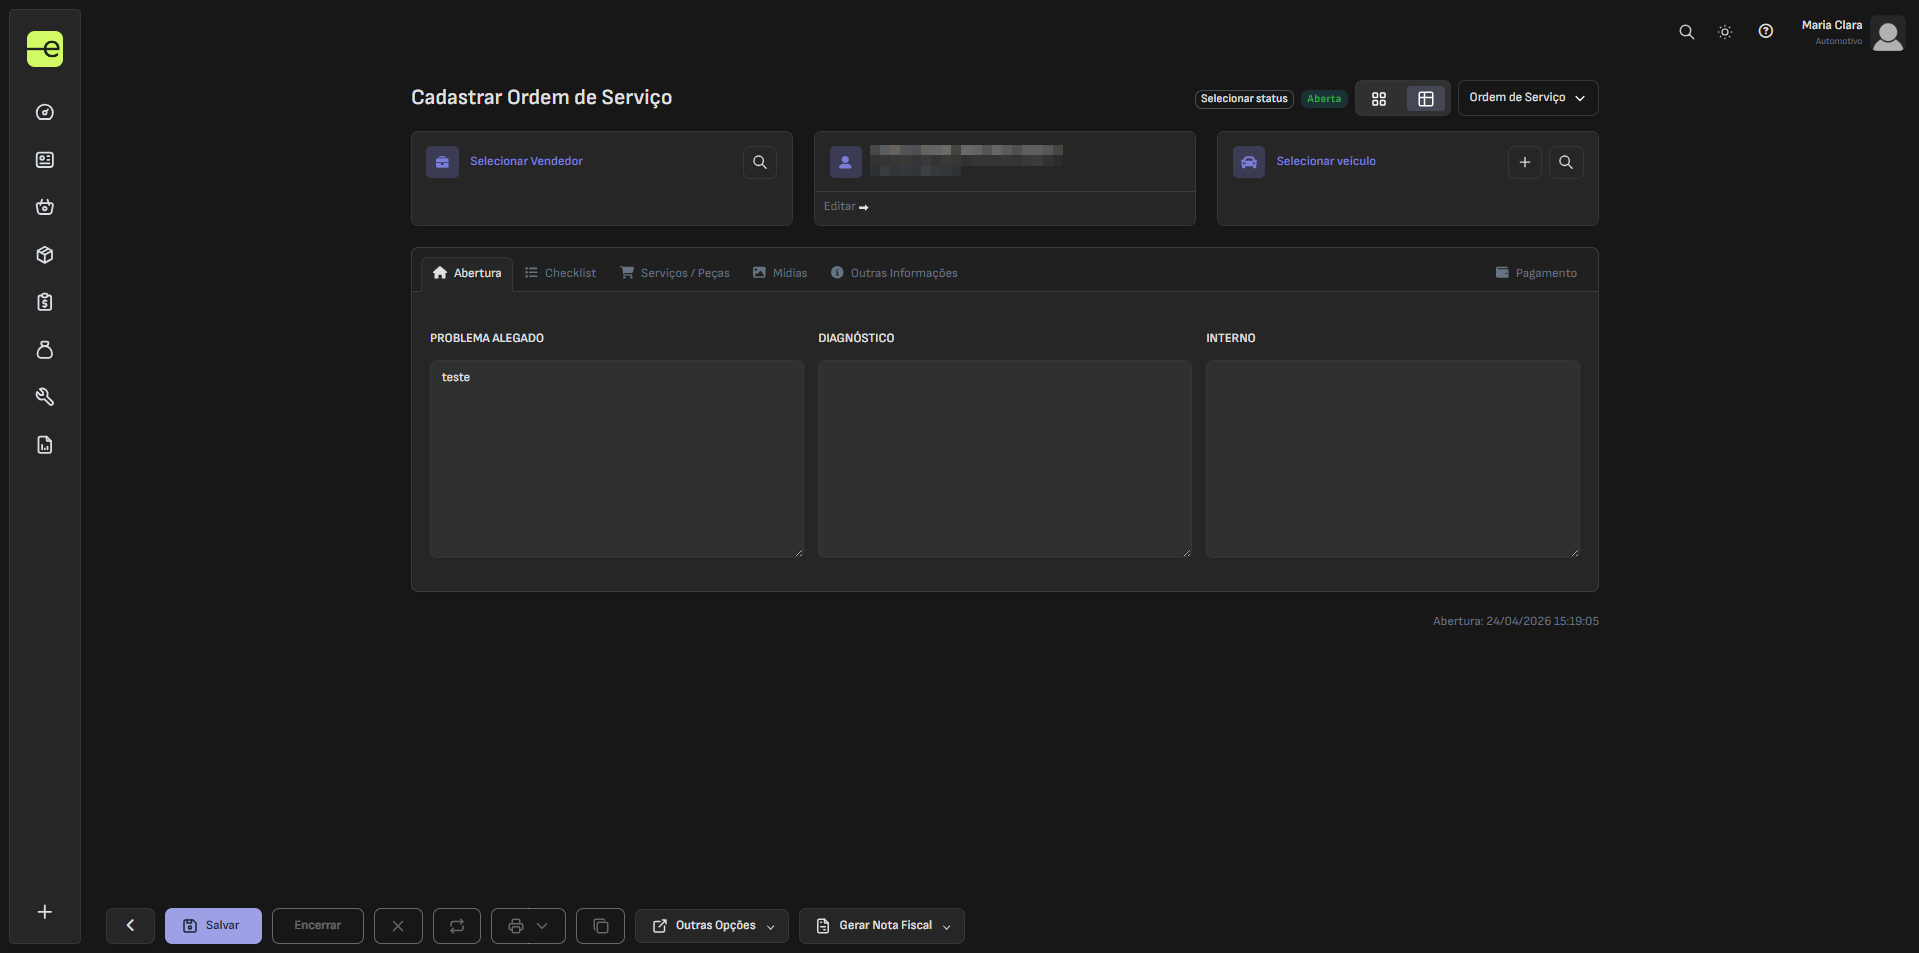This screenshot has height=953, width=1919.
Task: Open the package box icon in sidebar
Action: click(x=45, y=255)
